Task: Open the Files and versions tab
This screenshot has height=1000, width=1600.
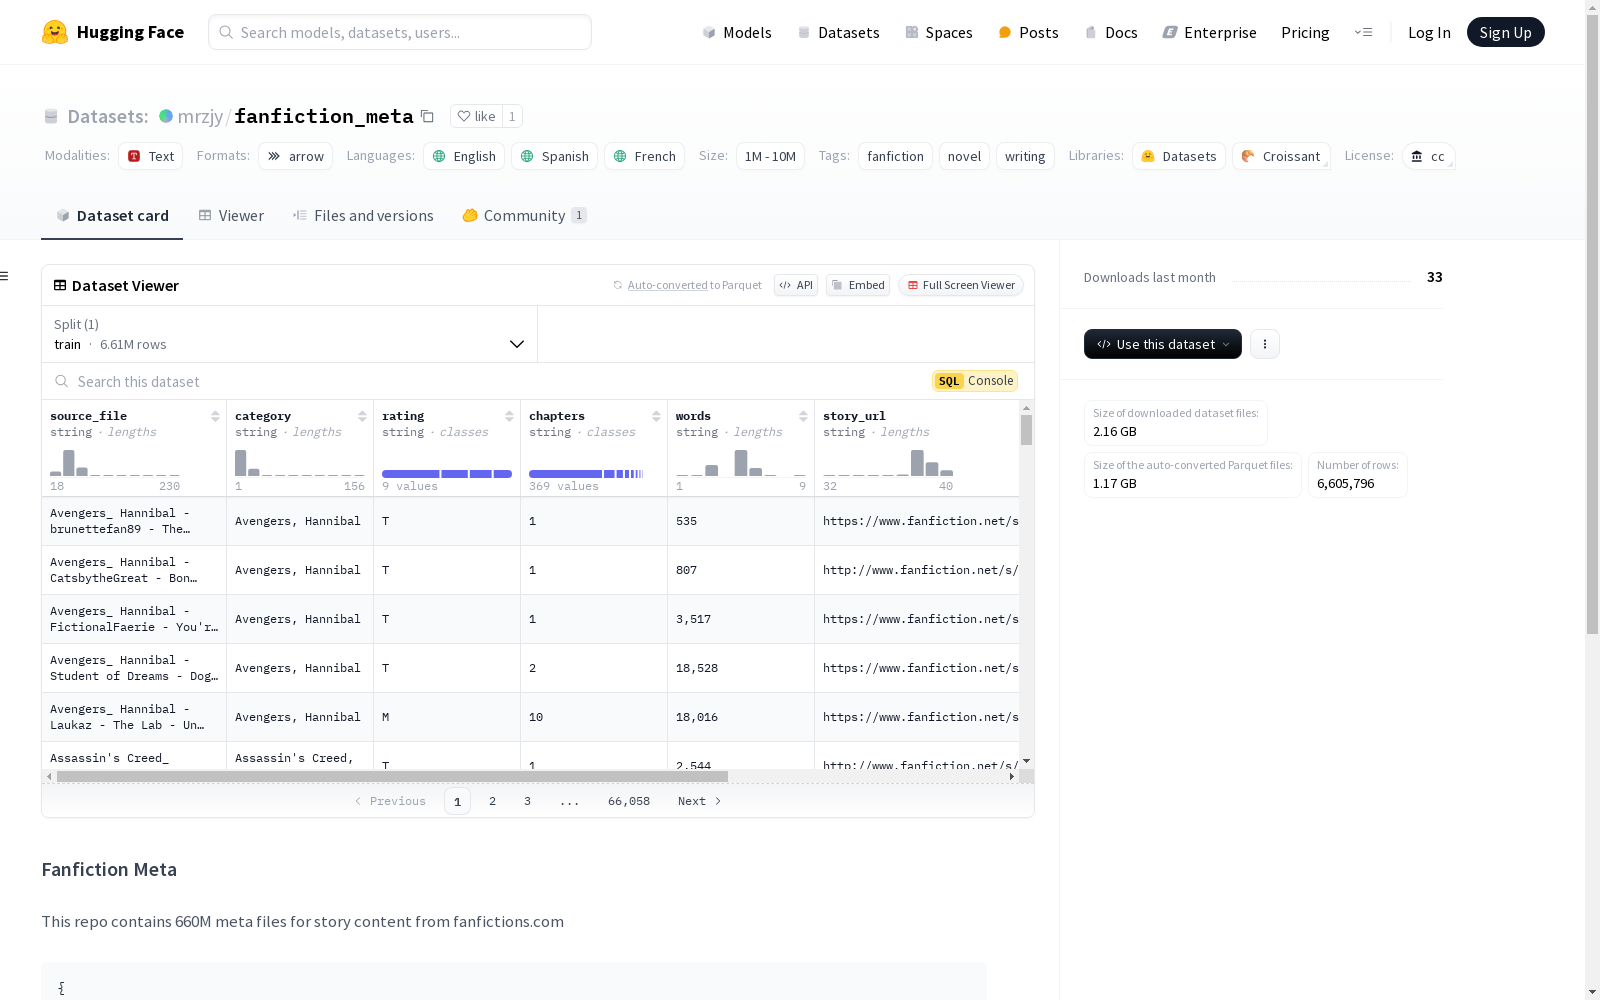Action: 363,216
